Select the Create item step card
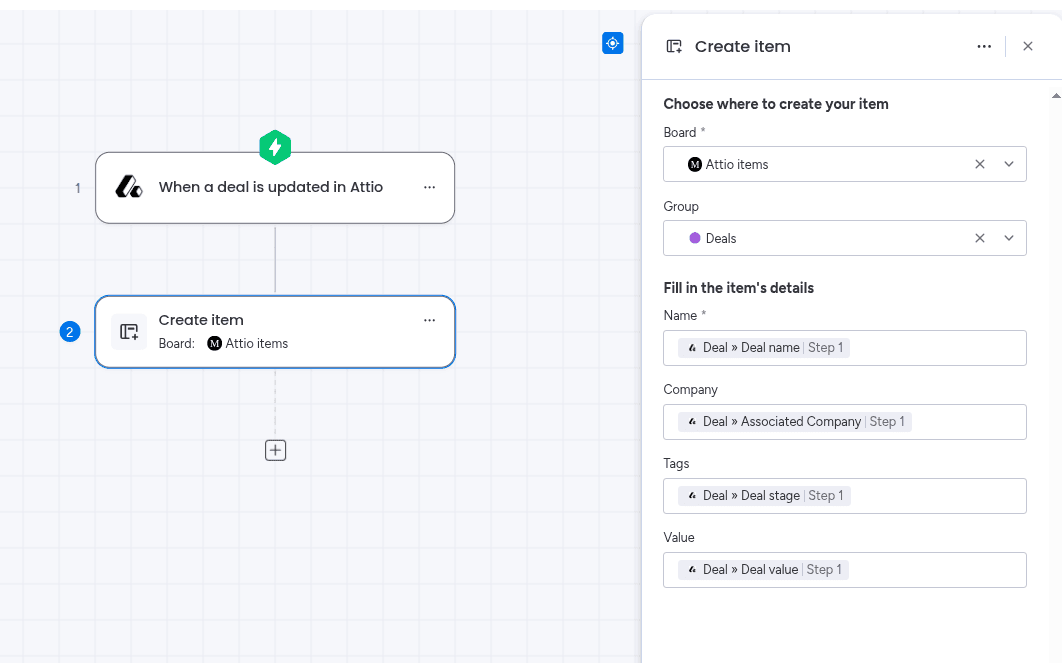 click(x=275, y=332)
